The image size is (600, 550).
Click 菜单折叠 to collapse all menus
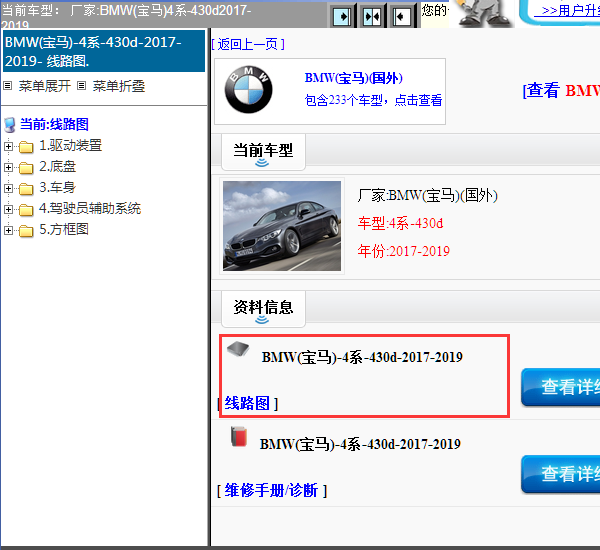119,86
